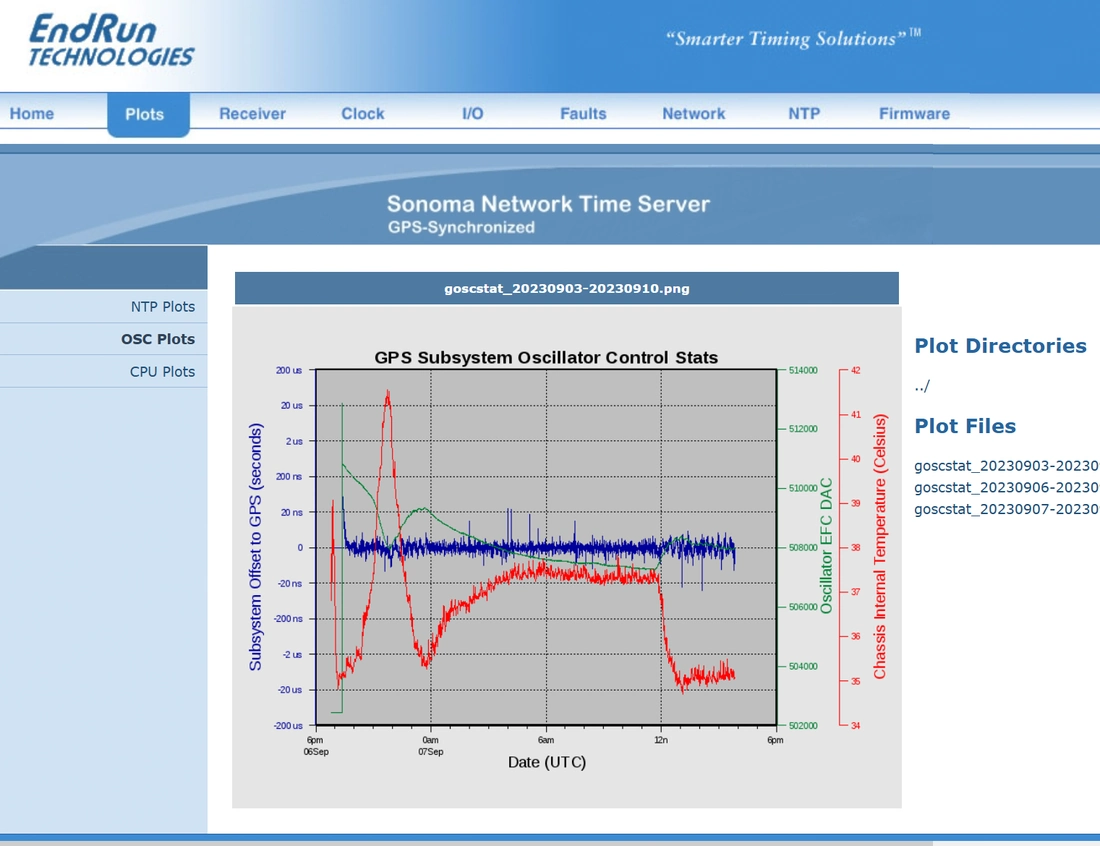Open plot file starting goscstat_20230903
Screen dimensions: 1100x846
[1007, 466]
